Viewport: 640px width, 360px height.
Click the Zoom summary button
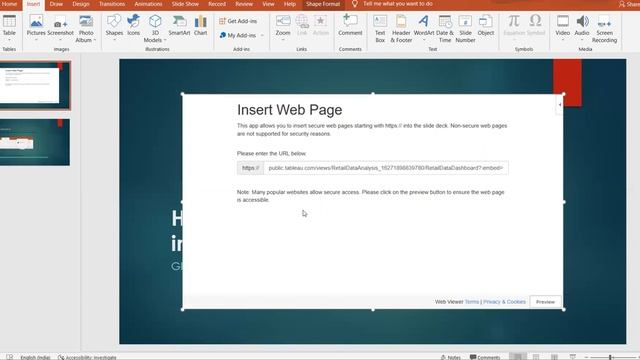point(283,28)
